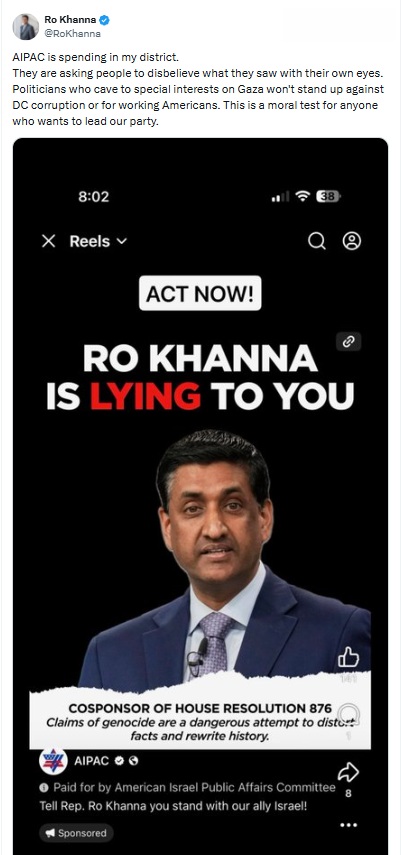Open comments with the speech bubble icon
Viewport: 401px width, 855px height.
pyautogui.click(x=348, y=714)
